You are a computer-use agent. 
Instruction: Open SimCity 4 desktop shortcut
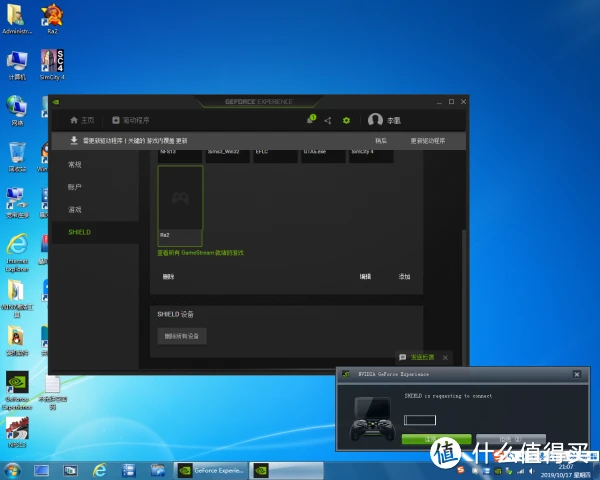52,64
